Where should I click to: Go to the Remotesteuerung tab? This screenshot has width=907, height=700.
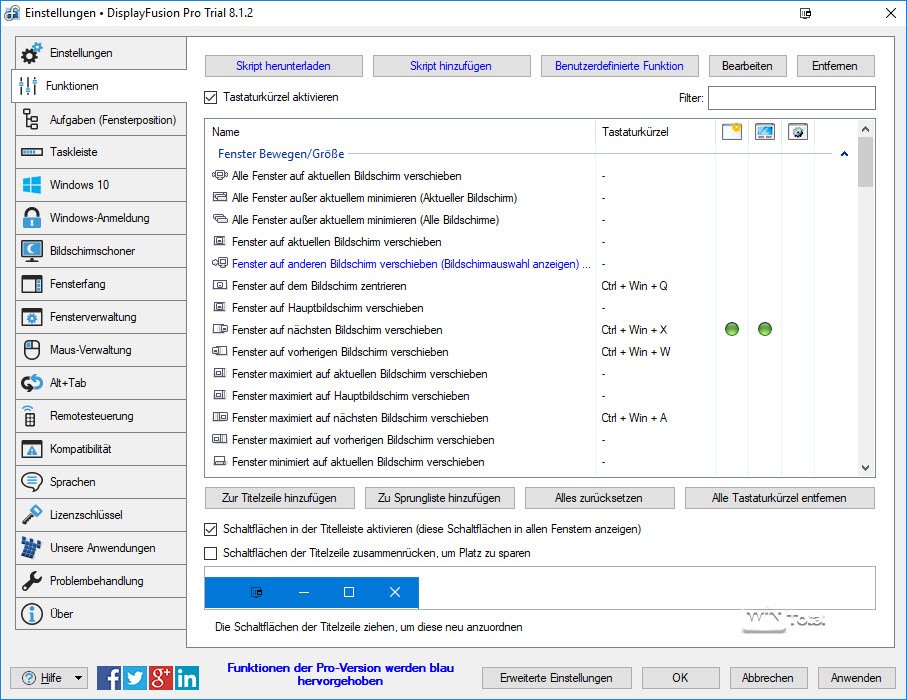(x=101, y=416)
